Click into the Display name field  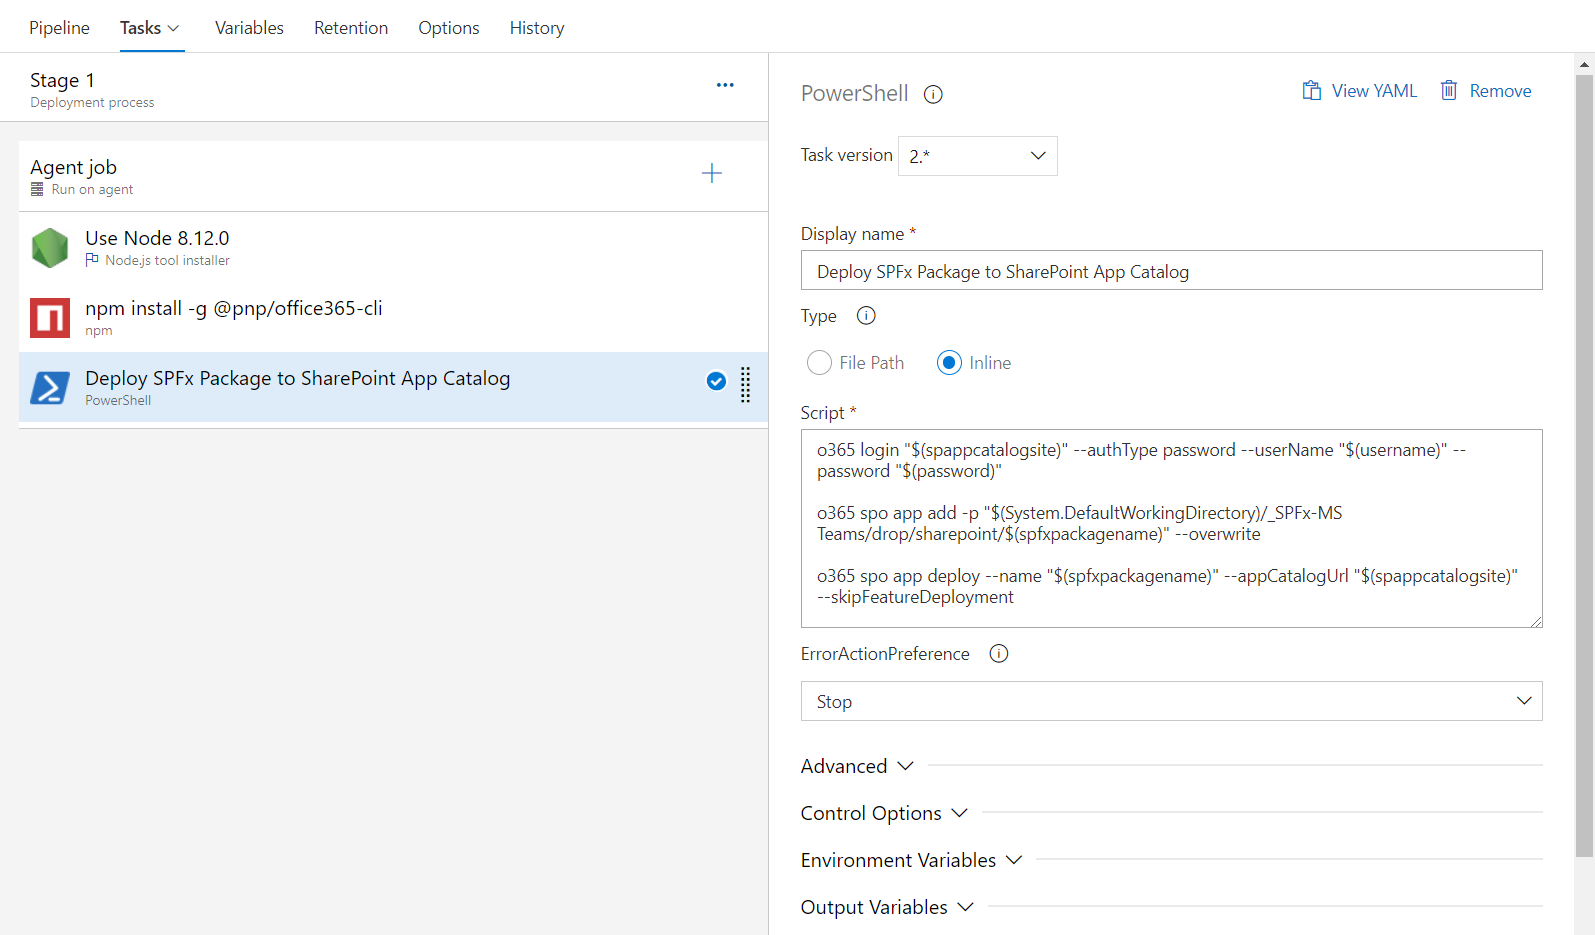1171,270
